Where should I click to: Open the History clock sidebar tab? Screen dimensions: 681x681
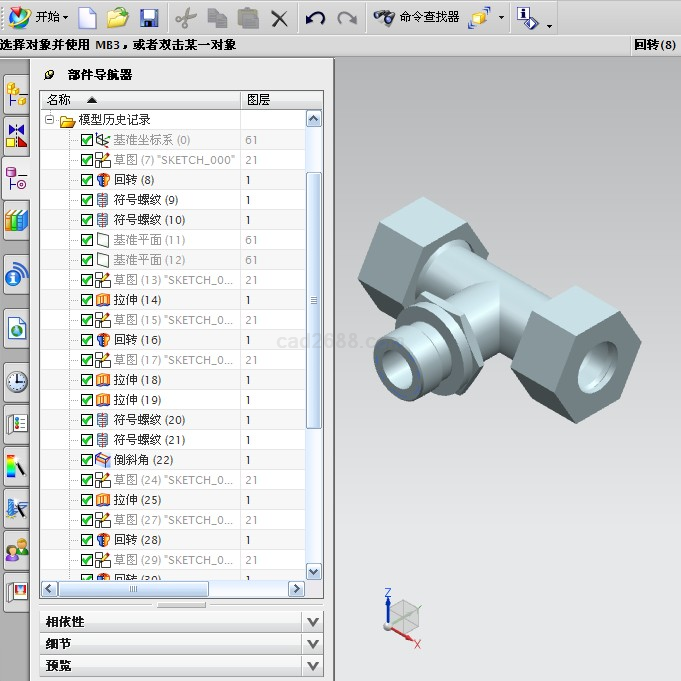point(16,381)
